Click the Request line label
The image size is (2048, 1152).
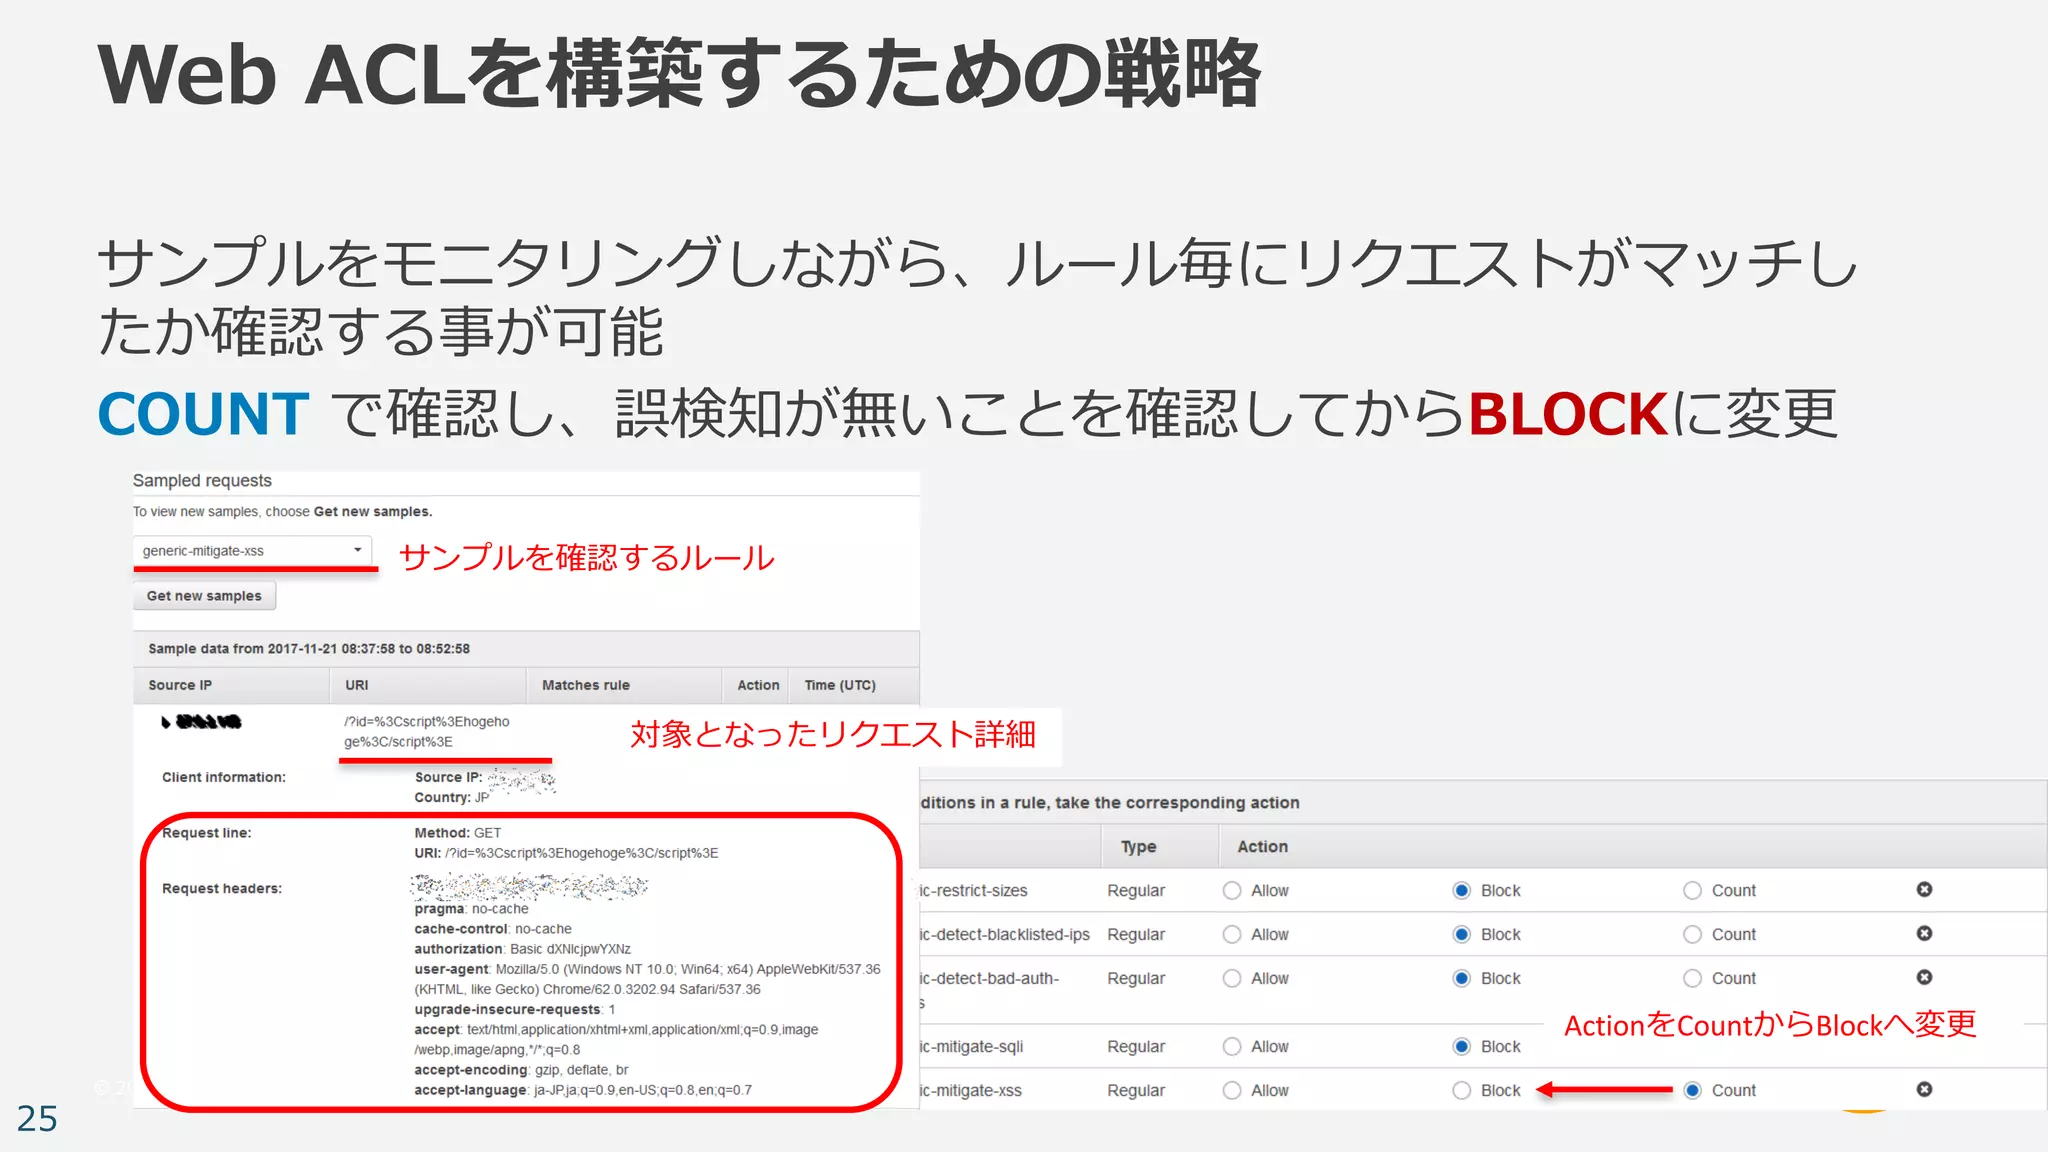pos(207,833)
